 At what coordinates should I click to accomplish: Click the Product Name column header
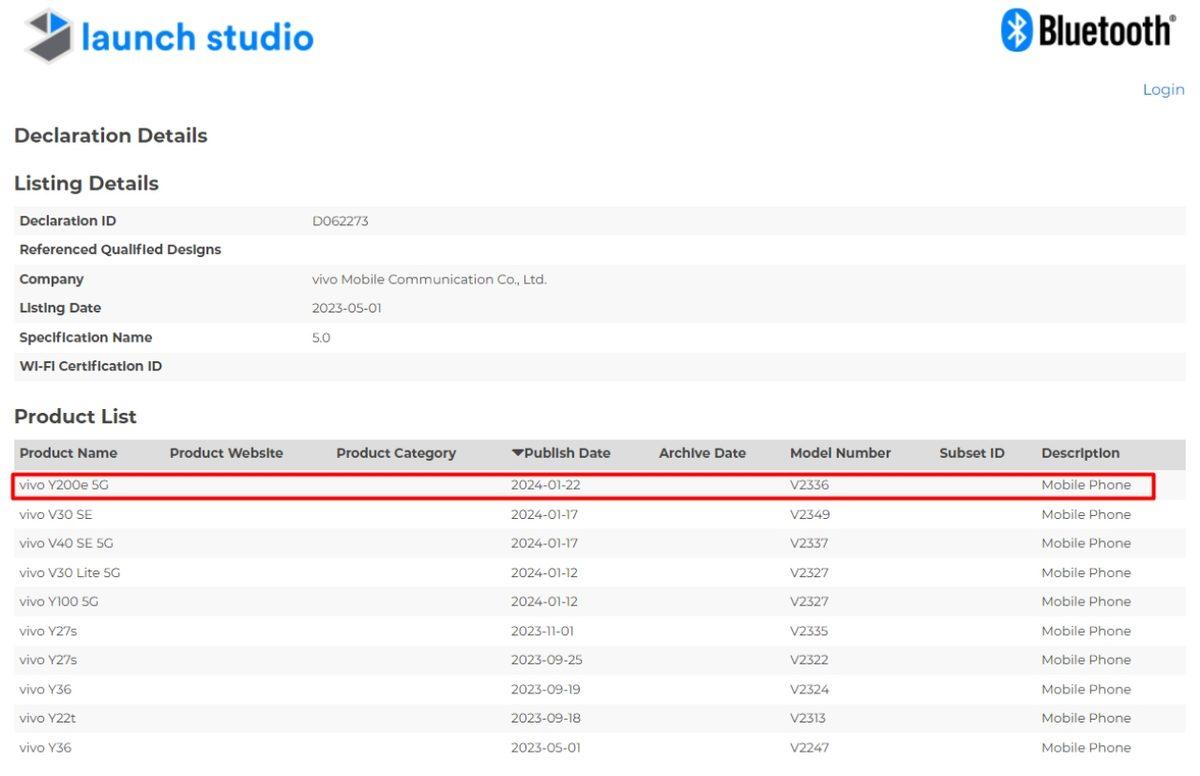tap(68, 453)
